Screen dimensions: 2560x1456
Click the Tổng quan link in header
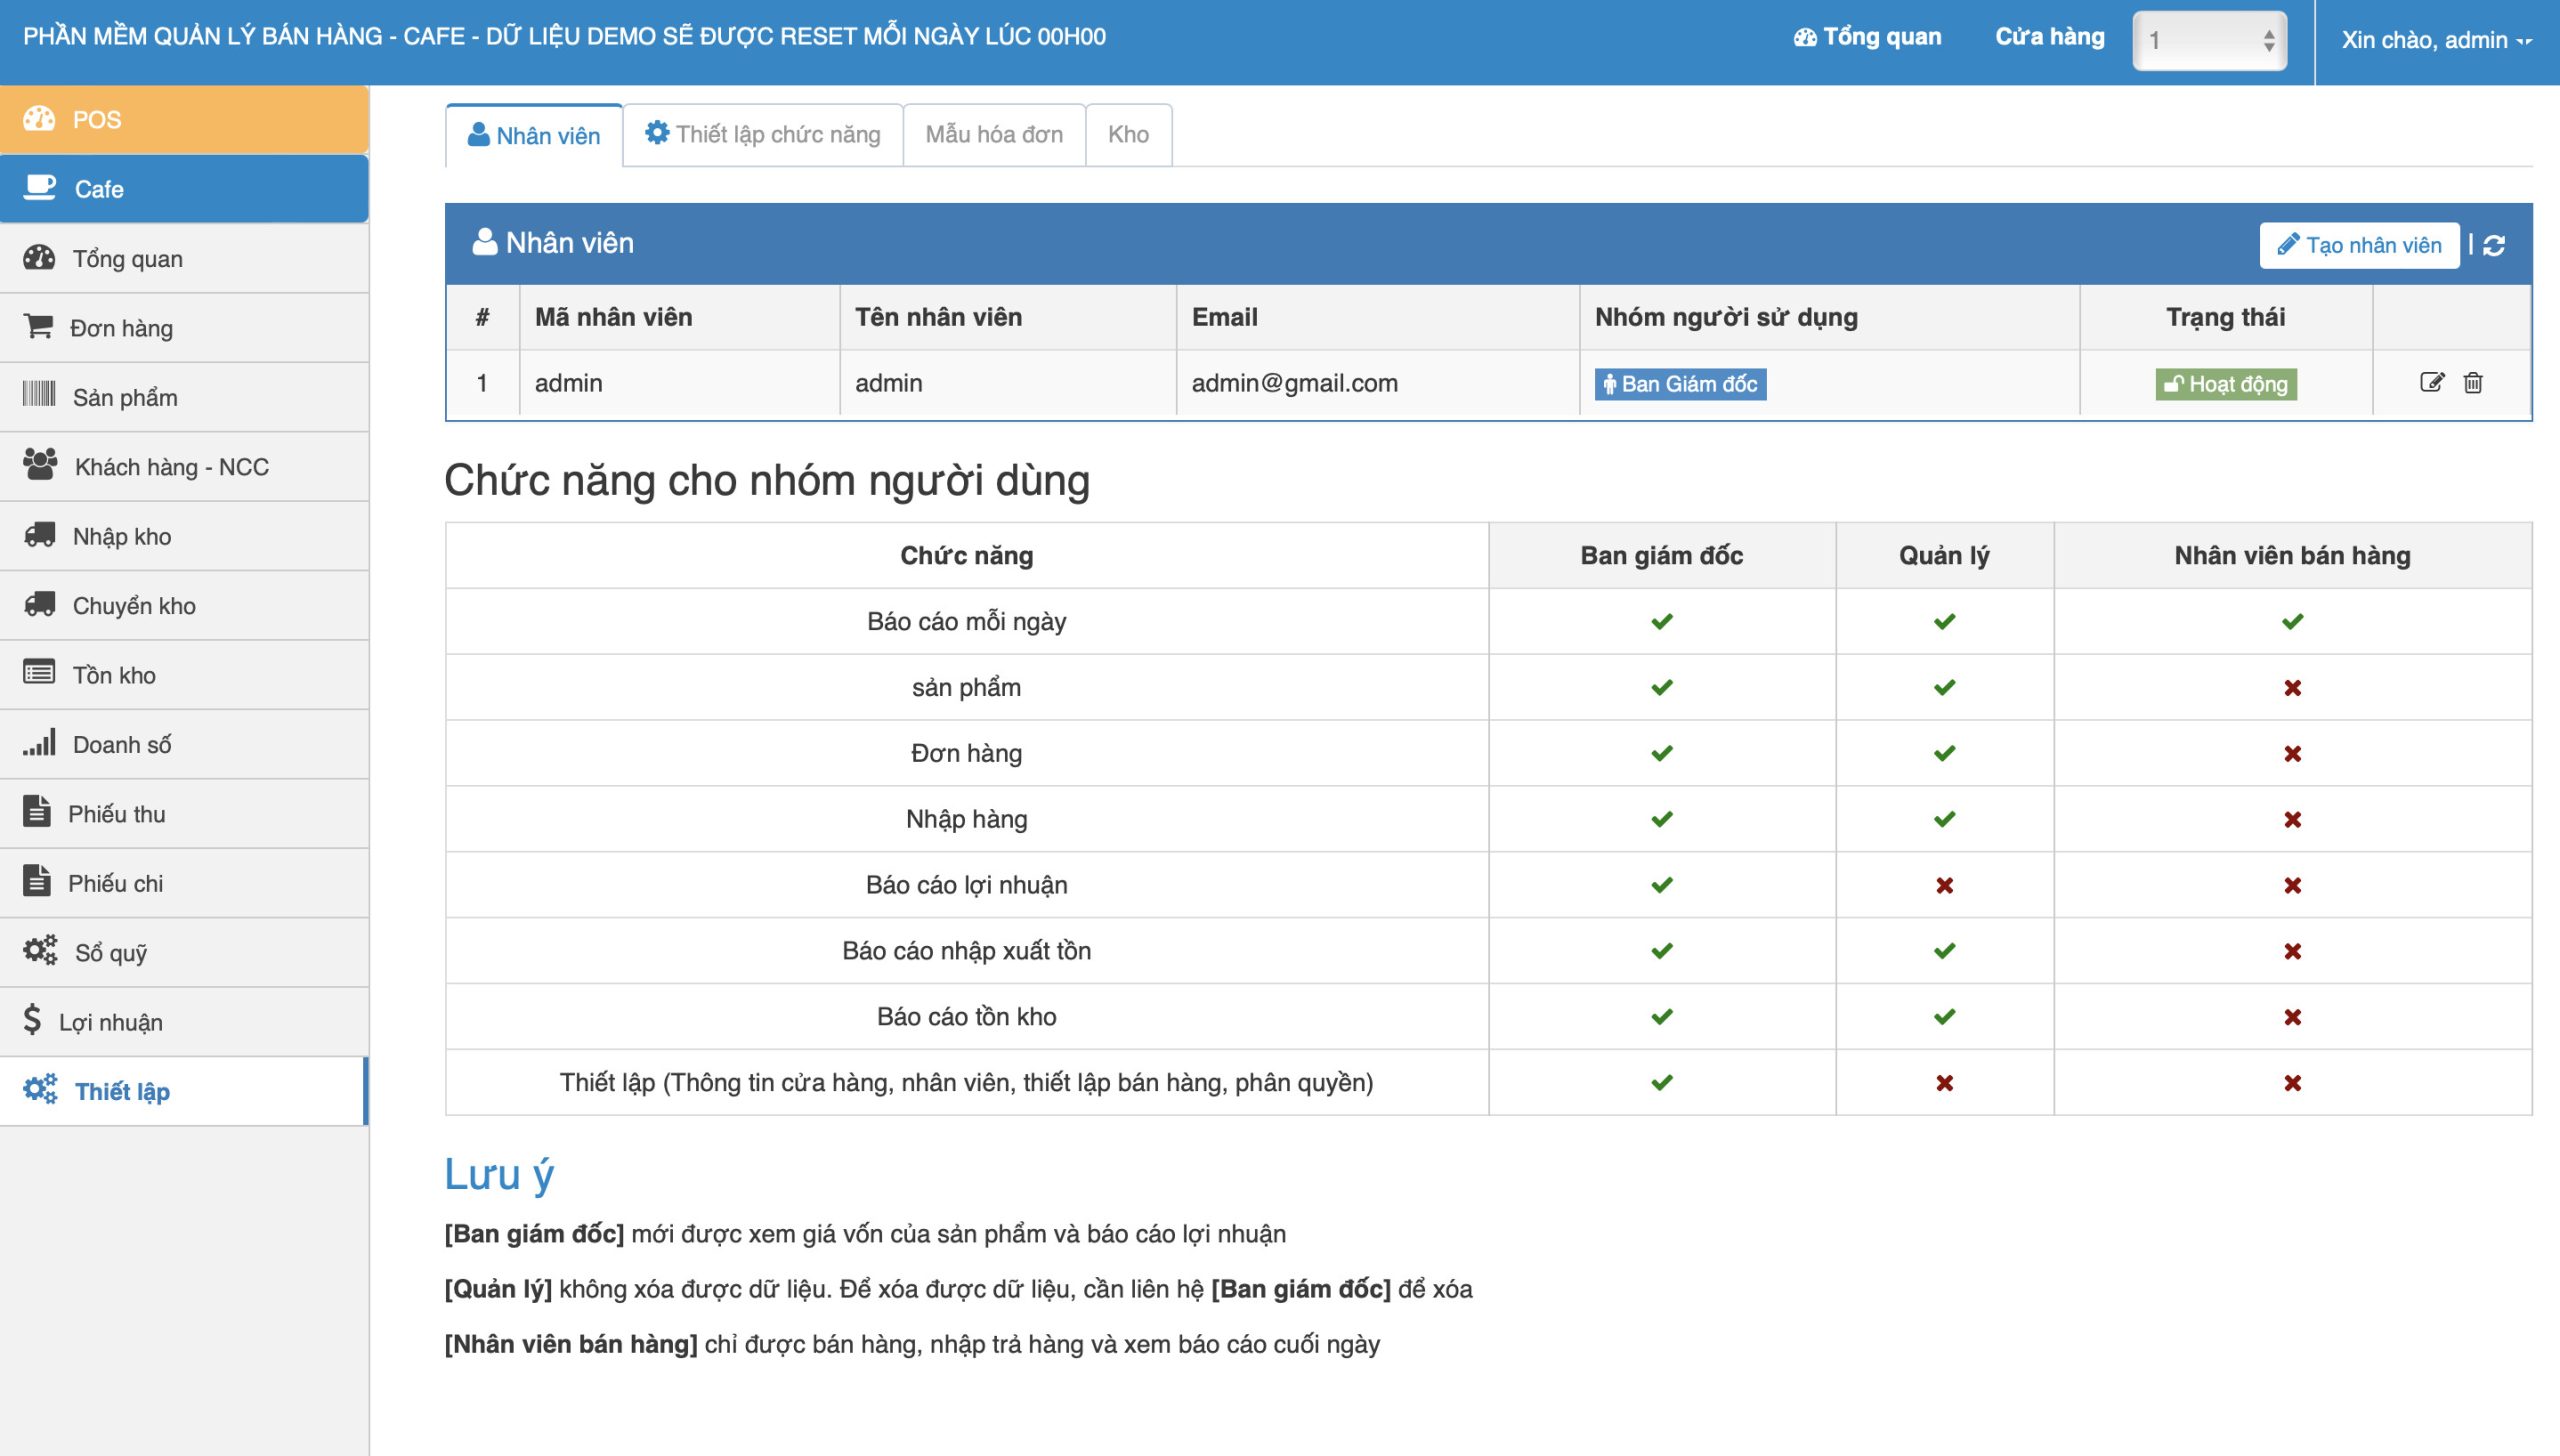(x=1868, y=37)
